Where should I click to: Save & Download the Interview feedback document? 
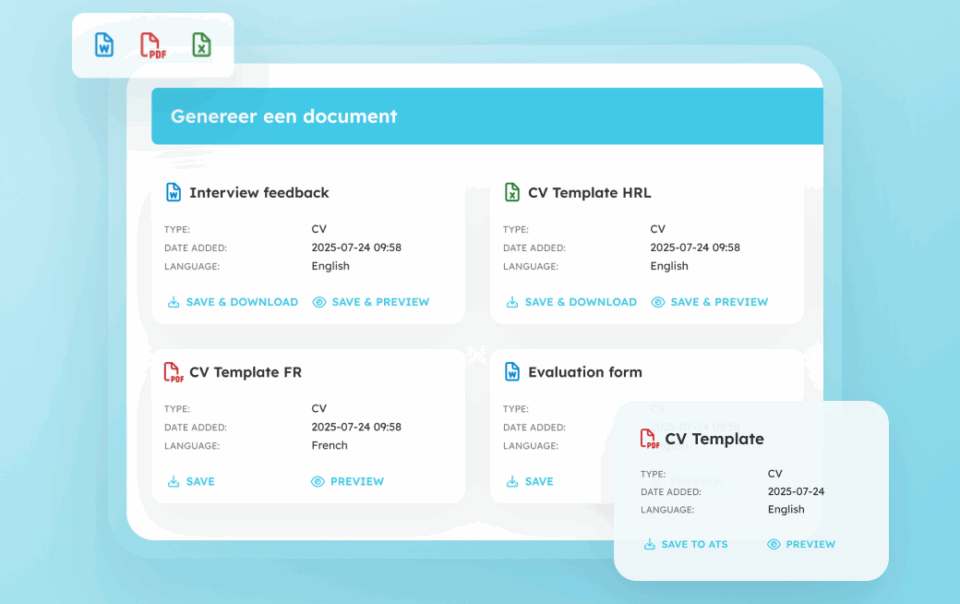click(232, 302)
